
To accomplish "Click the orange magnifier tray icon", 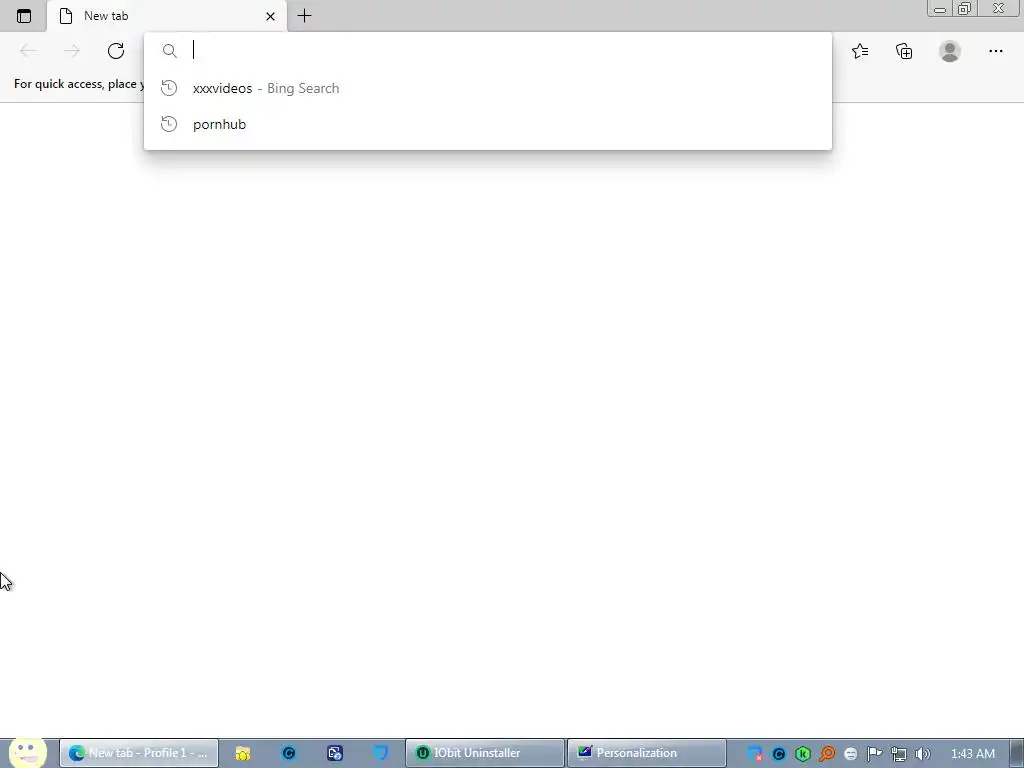I will pyautogui.click(x=827, y=754).
